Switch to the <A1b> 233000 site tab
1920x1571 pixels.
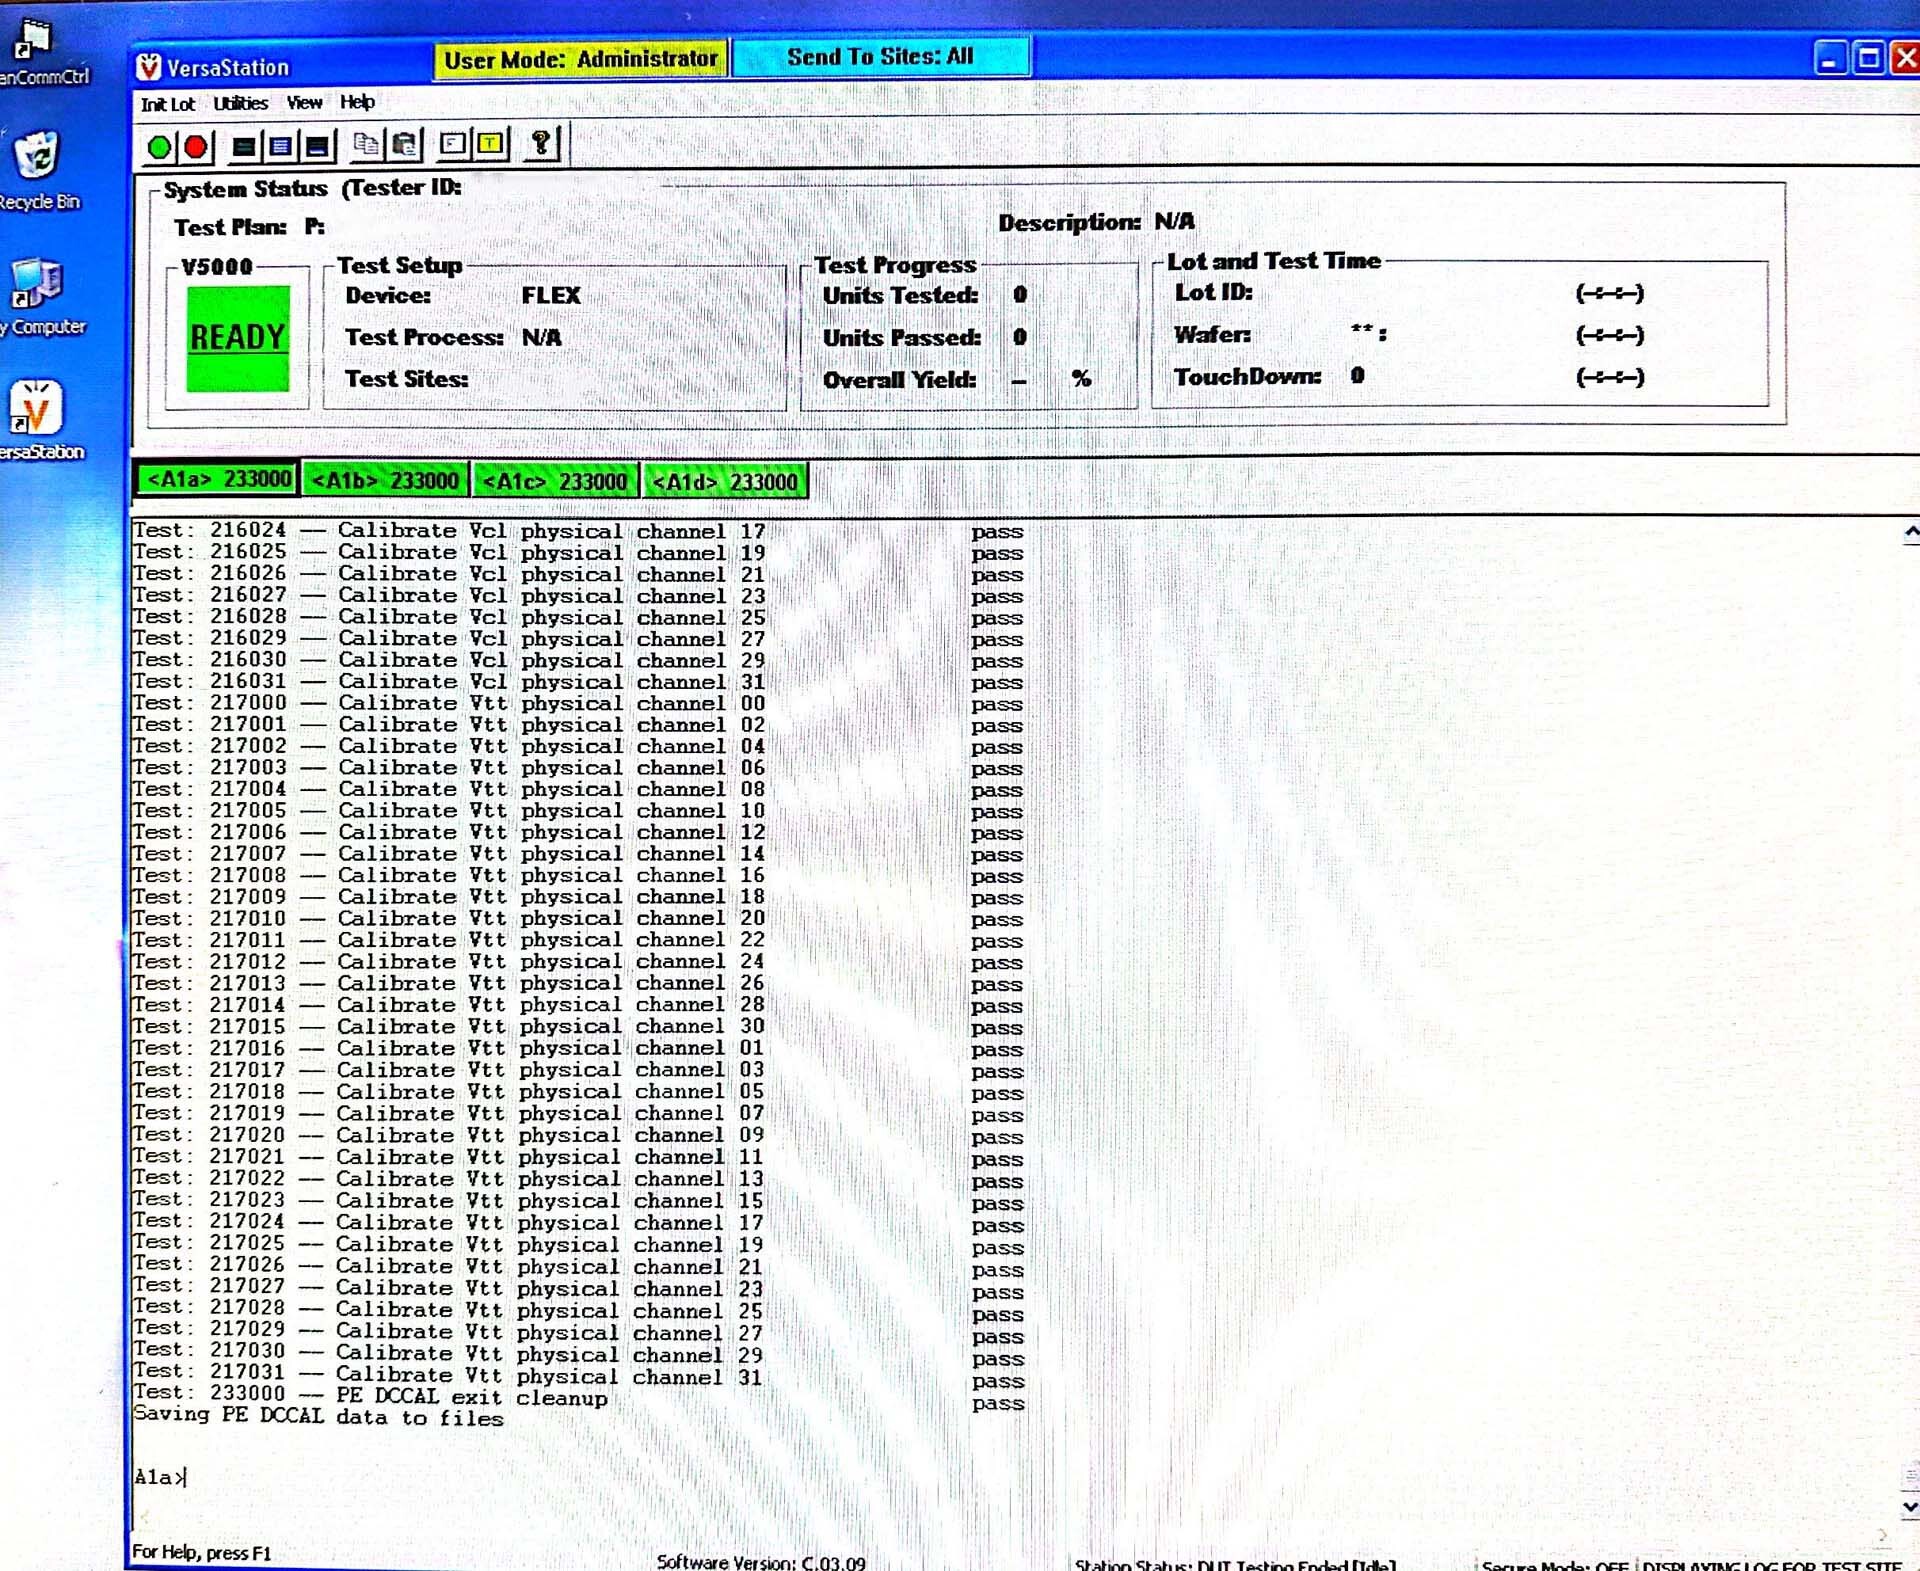[385, 481]
